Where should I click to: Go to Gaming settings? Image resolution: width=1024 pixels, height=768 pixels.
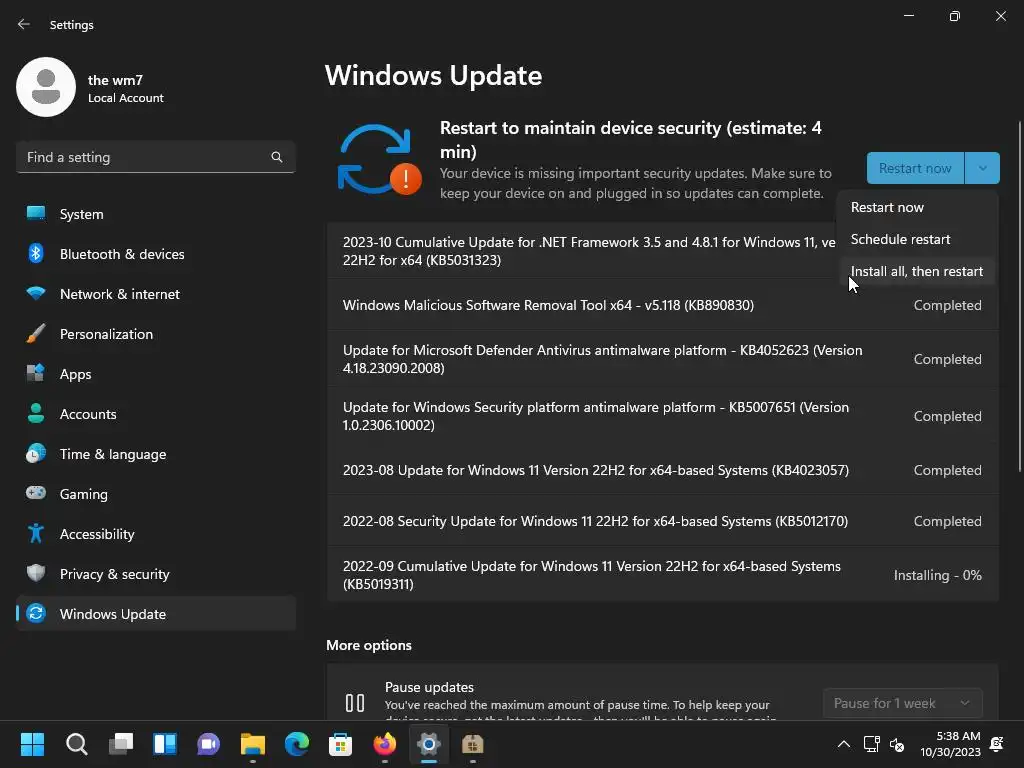(155, 494)
